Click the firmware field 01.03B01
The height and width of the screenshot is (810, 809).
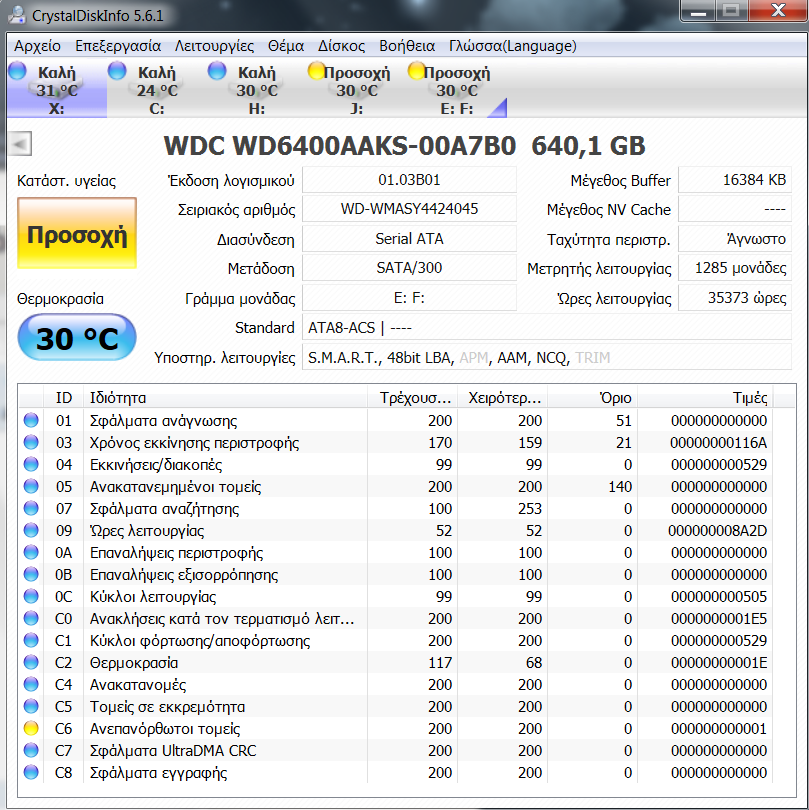(x=409, y=180)
